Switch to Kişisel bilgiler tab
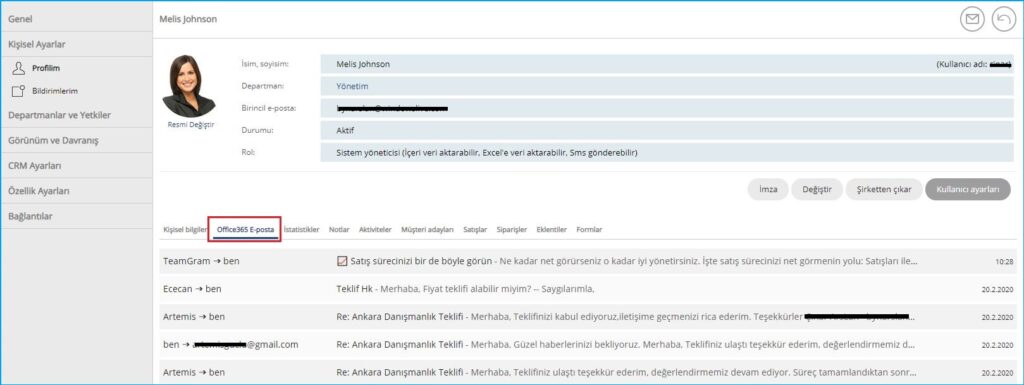The width and height of the screenshot is (1024, 385). tap(185, 230)
